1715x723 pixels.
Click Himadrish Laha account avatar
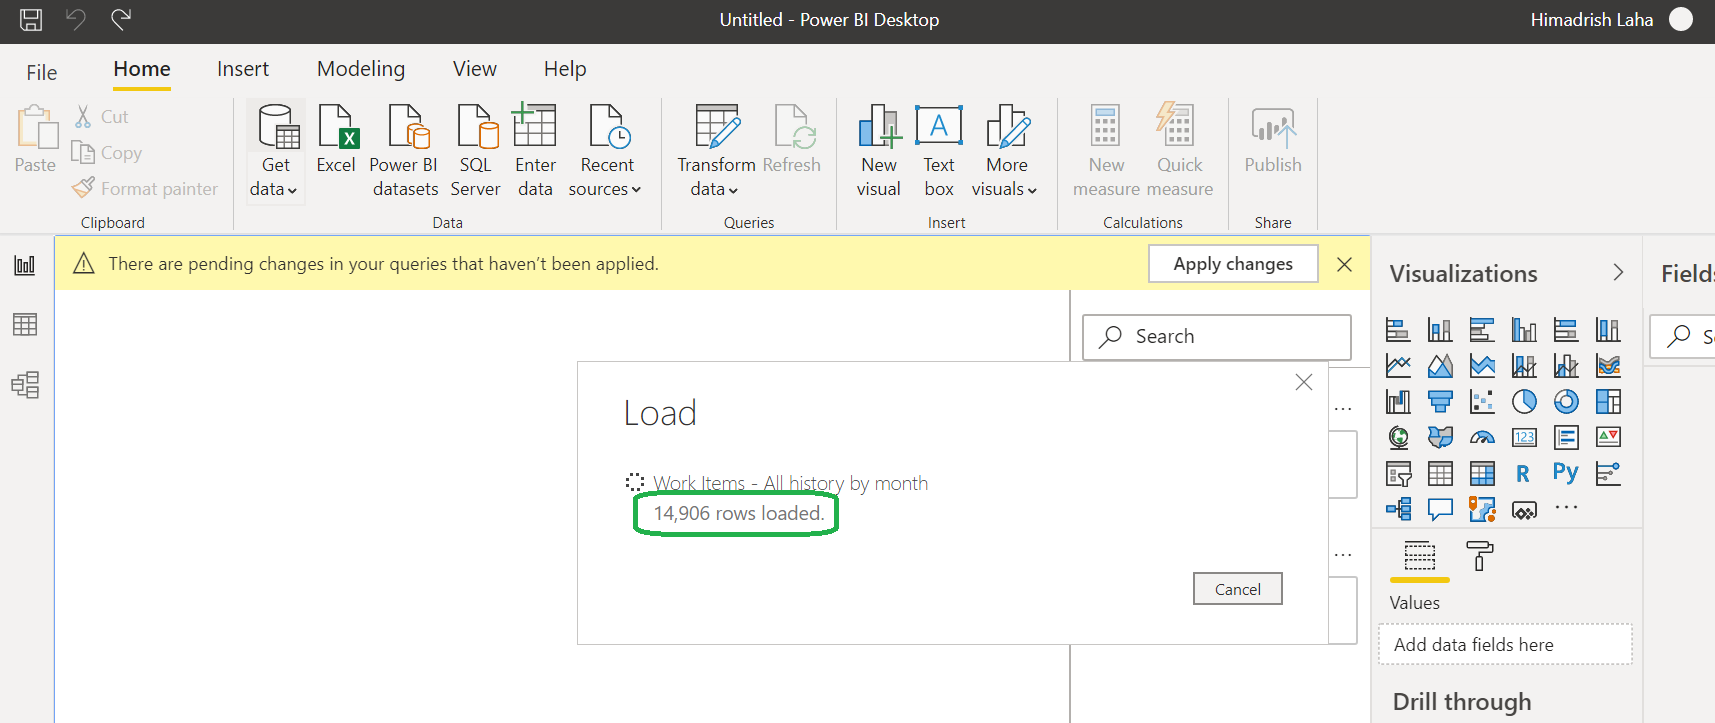[1681, 19]
